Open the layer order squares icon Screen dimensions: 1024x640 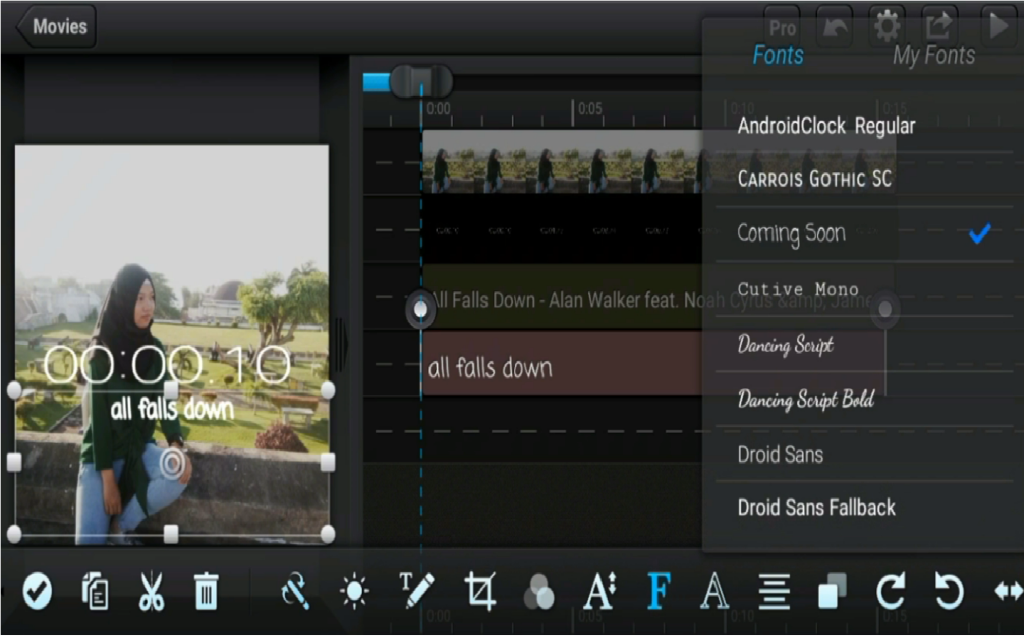coord(833,591)
